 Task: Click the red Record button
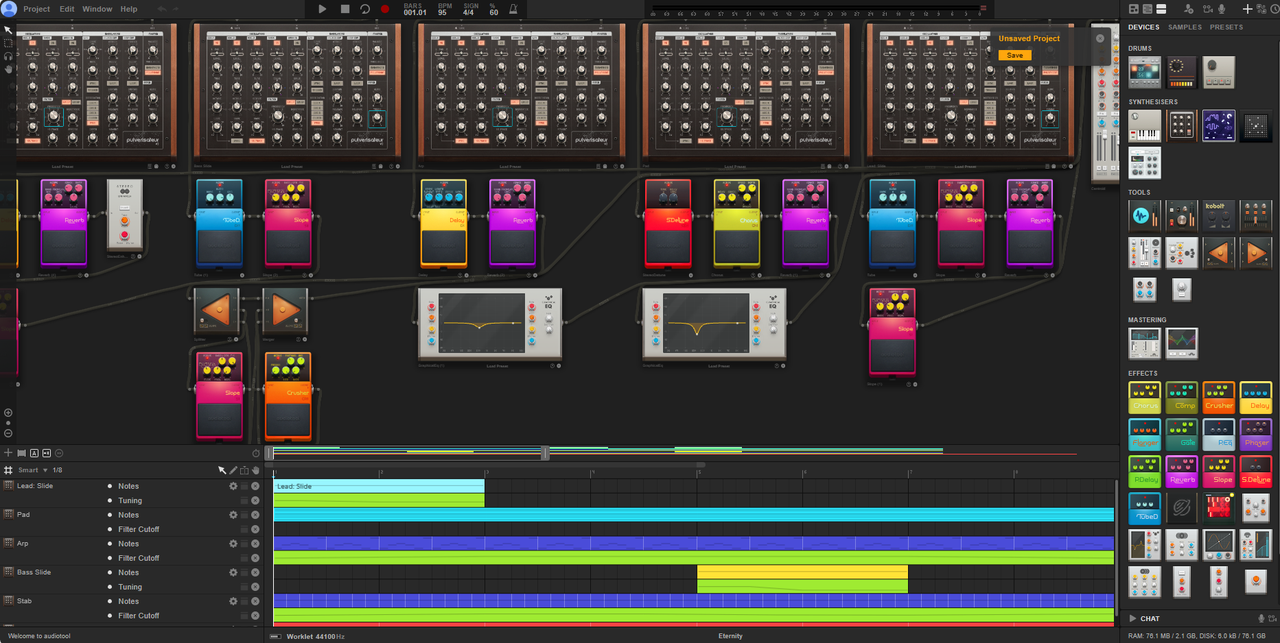click(385, 9)
